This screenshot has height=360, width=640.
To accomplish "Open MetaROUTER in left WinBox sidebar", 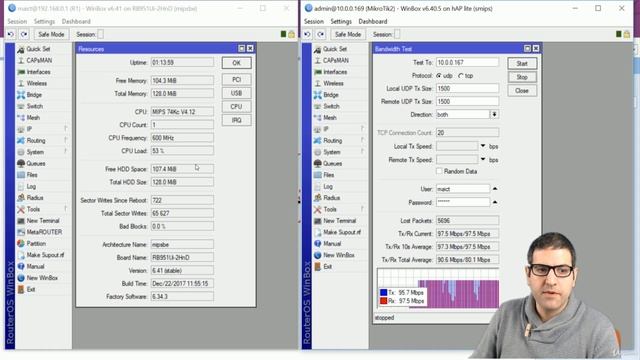I will point(44,232).
